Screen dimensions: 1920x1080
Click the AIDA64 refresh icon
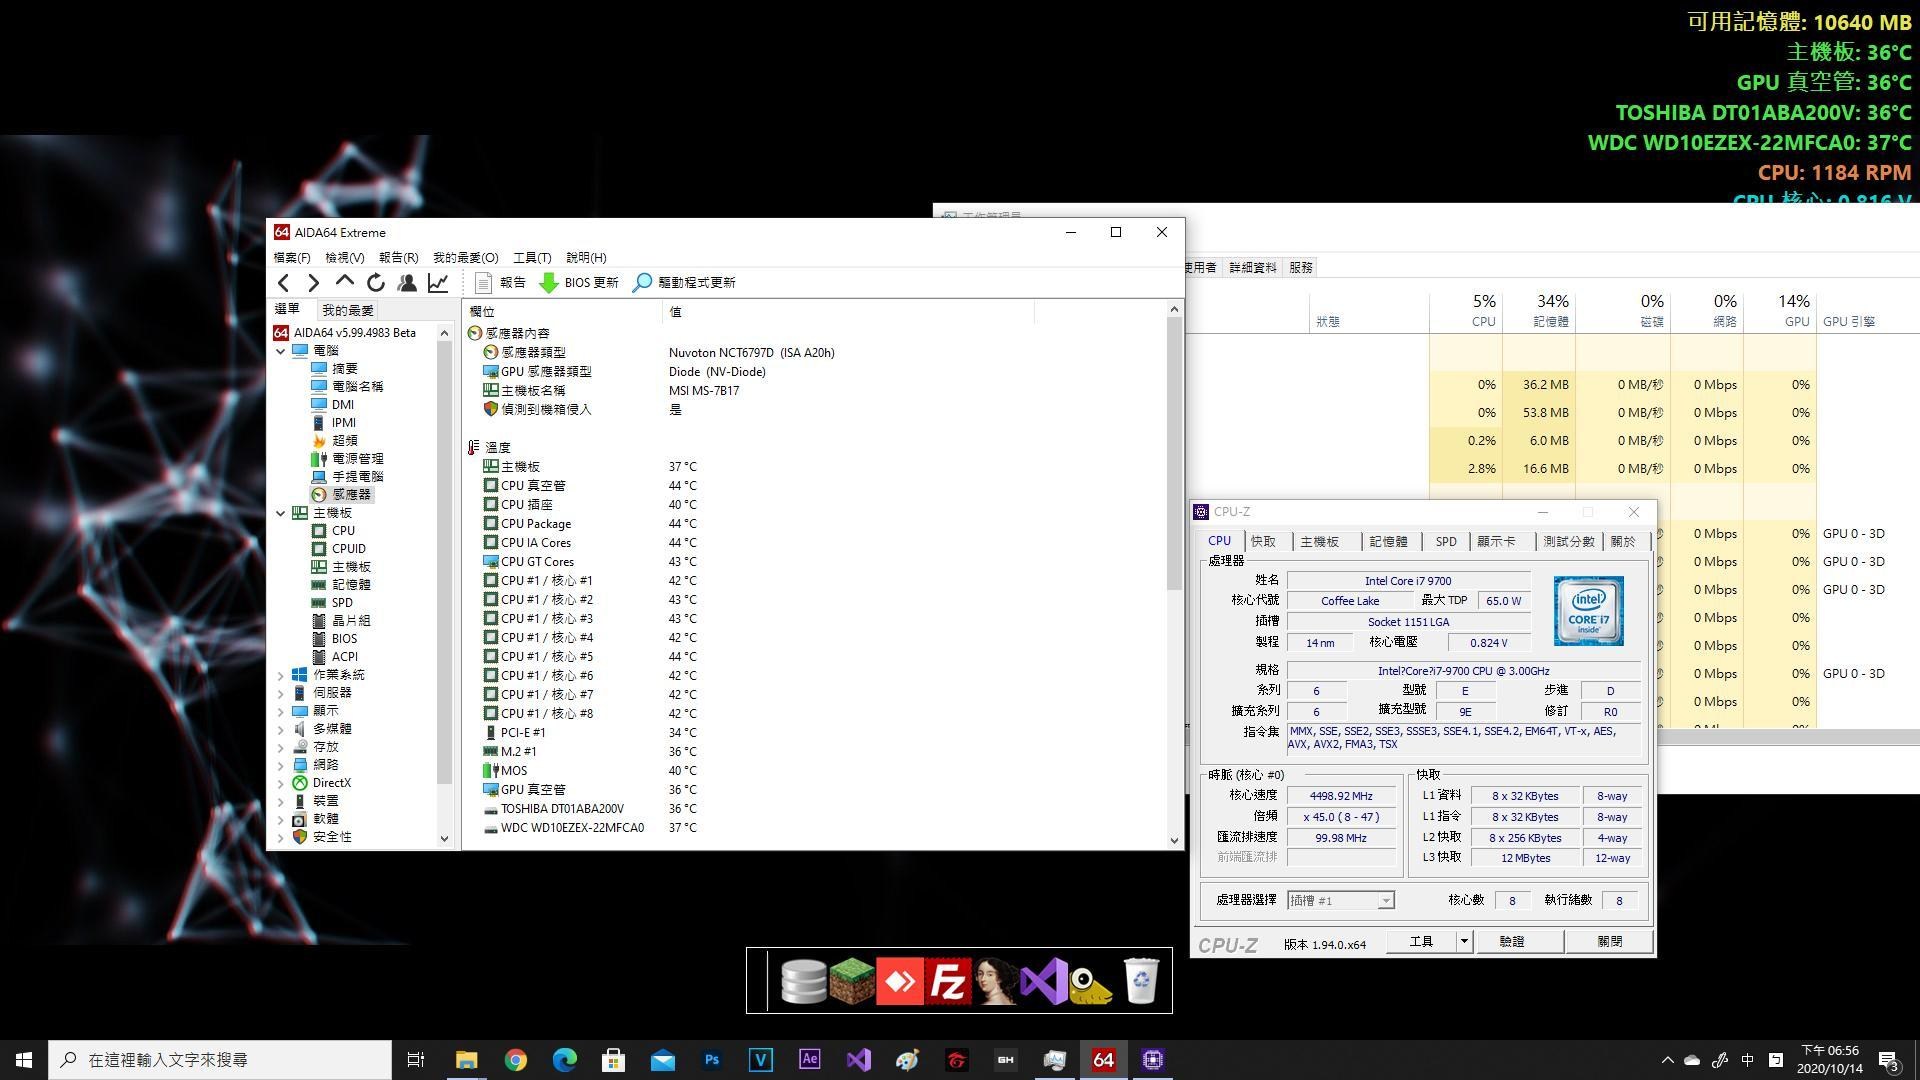tap(375, 282)
